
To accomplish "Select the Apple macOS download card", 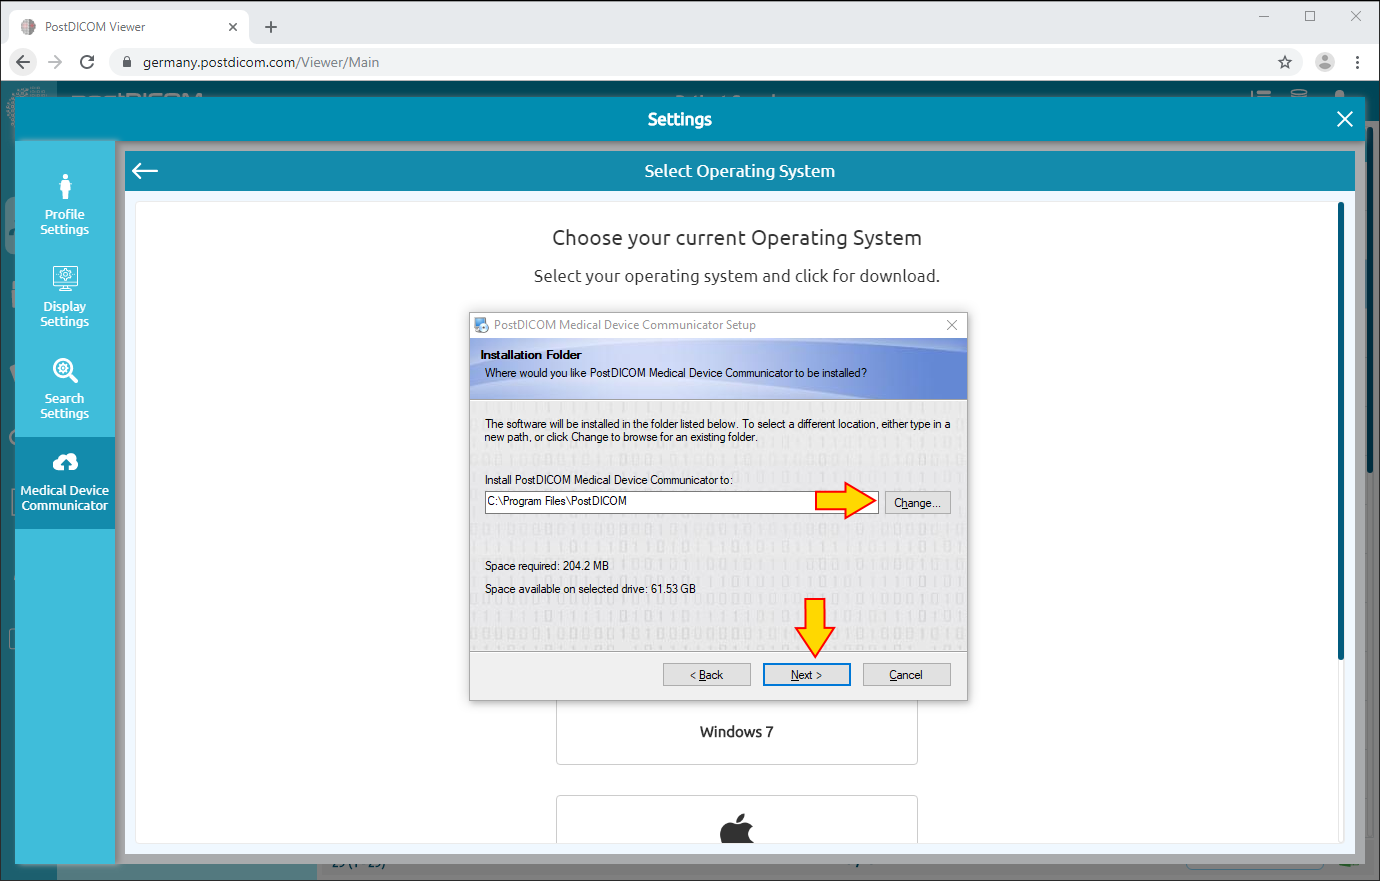I will tap(737, 820).
